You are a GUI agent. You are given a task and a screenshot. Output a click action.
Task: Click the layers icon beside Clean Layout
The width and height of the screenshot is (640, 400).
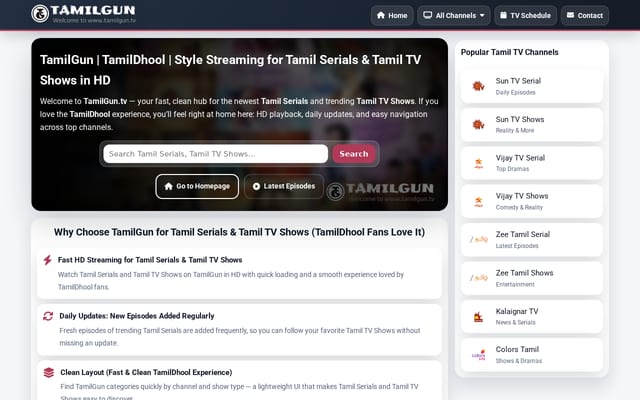click(49, 372)
